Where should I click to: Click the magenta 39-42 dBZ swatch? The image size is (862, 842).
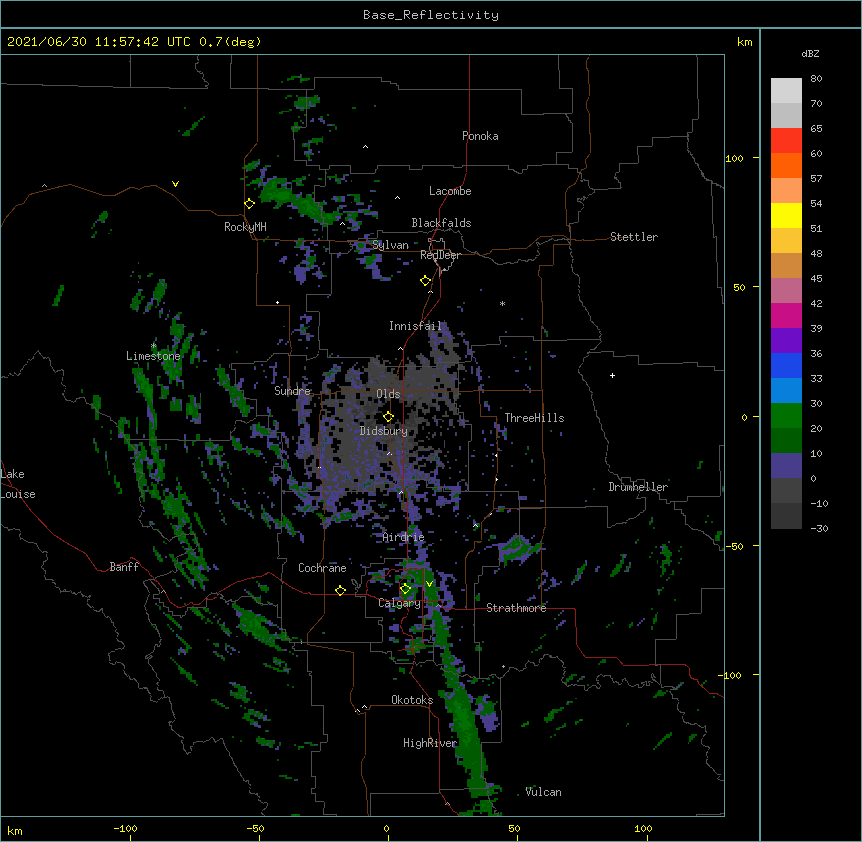tap(786, 315)
